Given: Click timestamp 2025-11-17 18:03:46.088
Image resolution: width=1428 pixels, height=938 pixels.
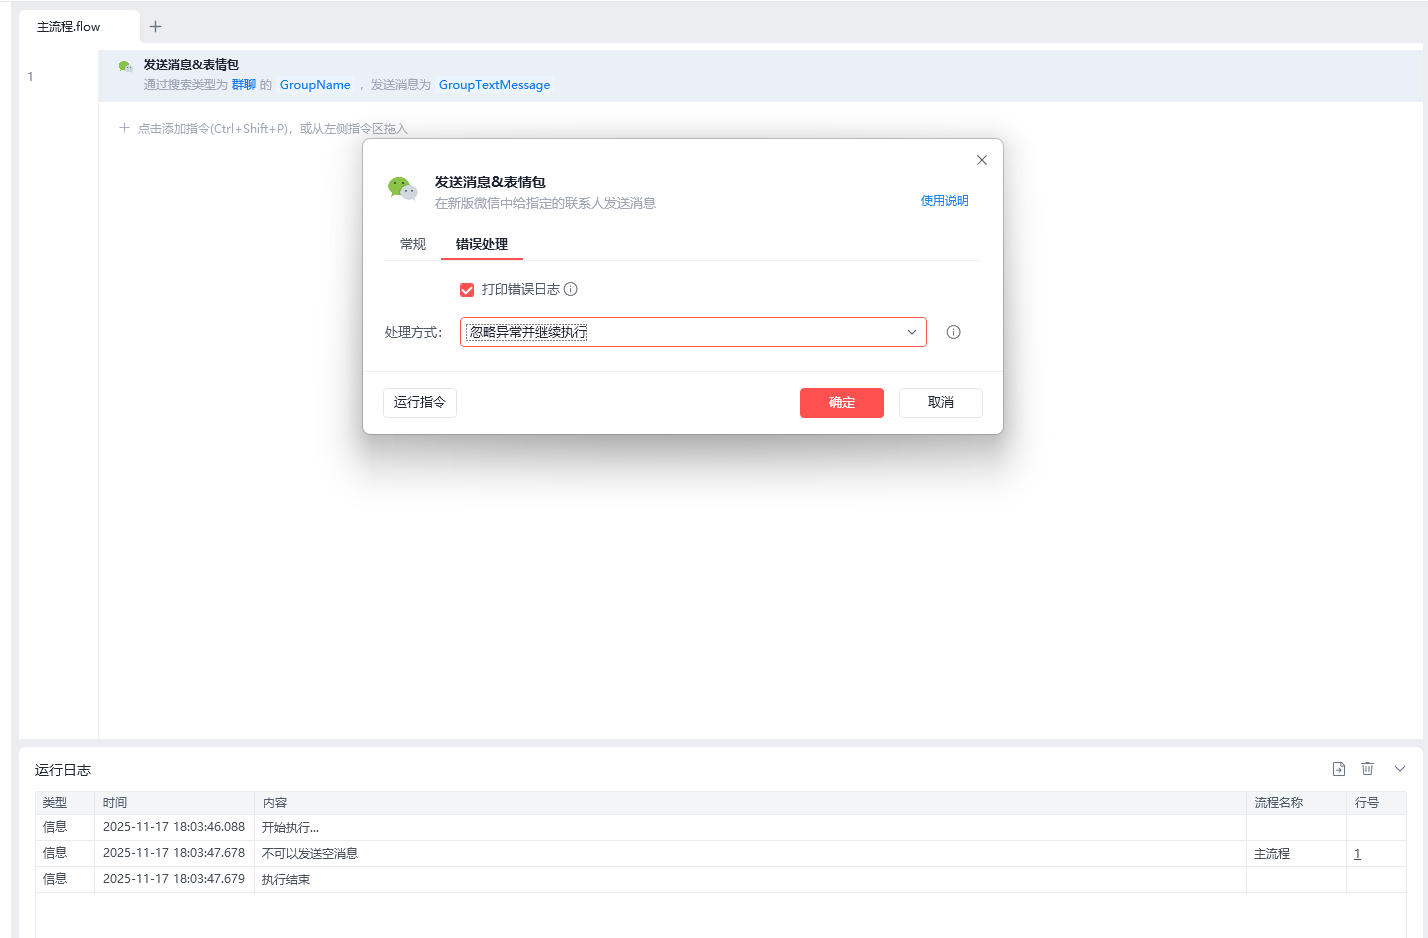Looking at the screenshot, I should [x=174, y=828].
